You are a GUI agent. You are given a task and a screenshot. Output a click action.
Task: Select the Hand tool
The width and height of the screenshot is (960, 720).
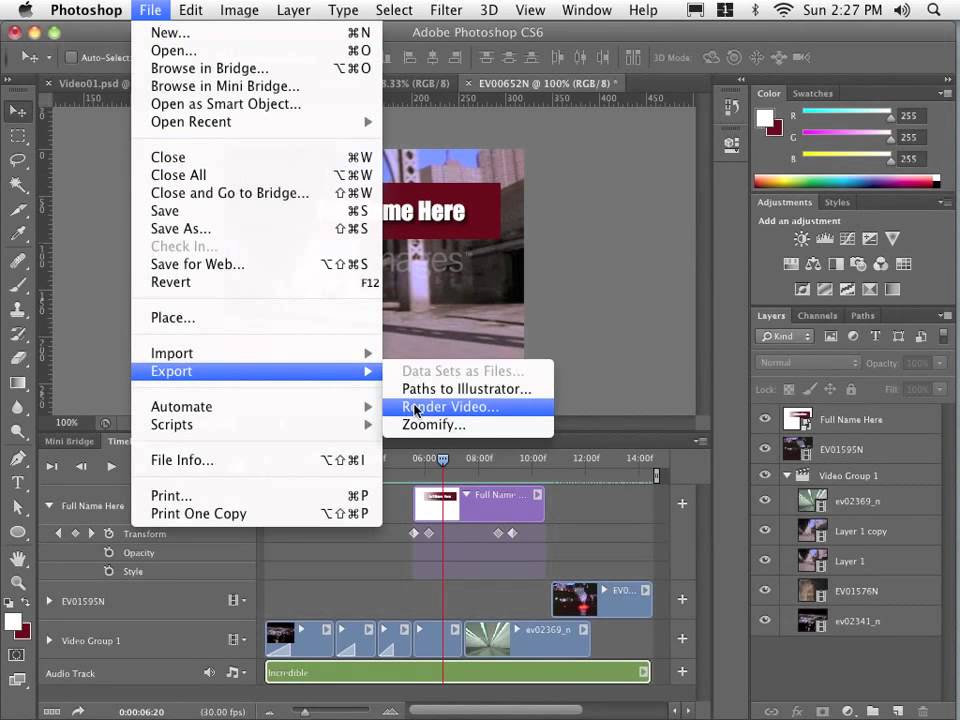click(x=18, y=558)
